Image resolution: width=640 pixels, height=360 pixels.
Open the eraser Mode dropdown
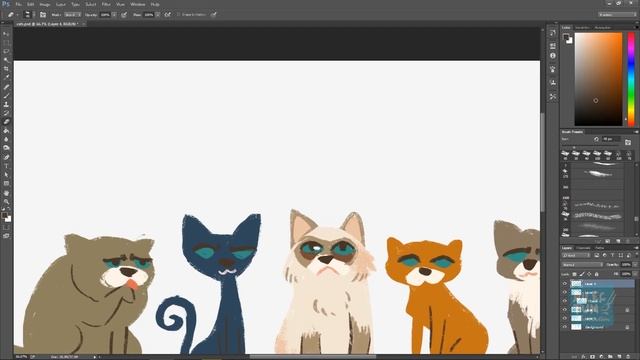coord(72,15)
